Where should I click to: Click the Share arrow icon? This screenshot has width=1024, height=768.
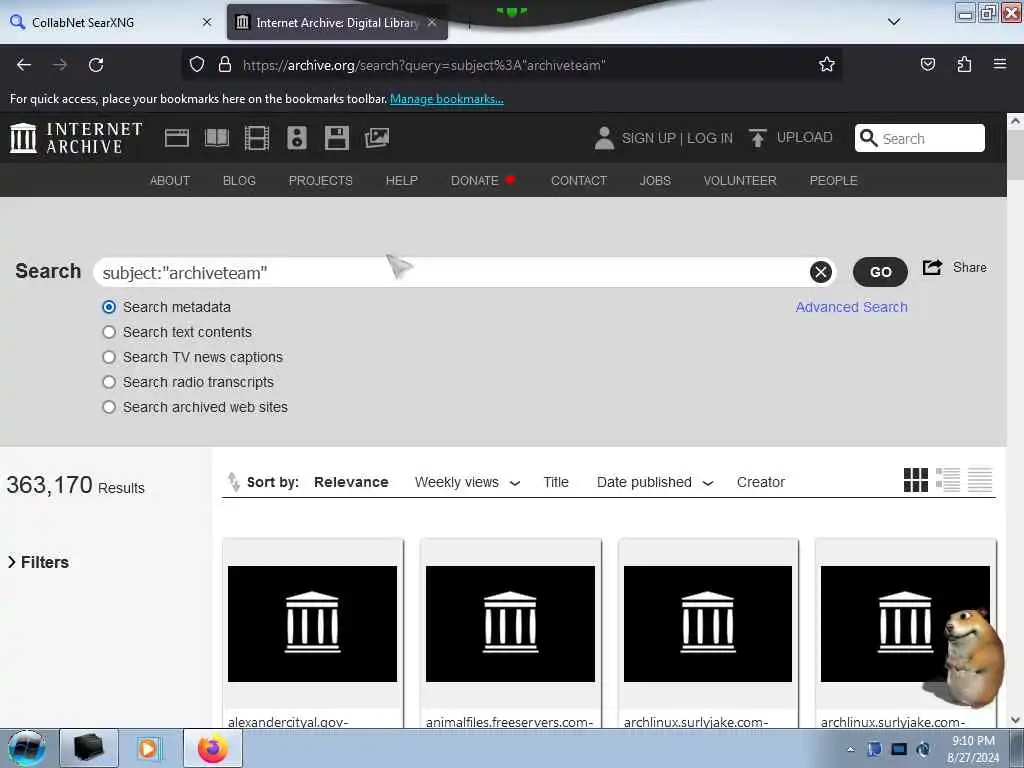pyautogui.click(x=933, y=267)
